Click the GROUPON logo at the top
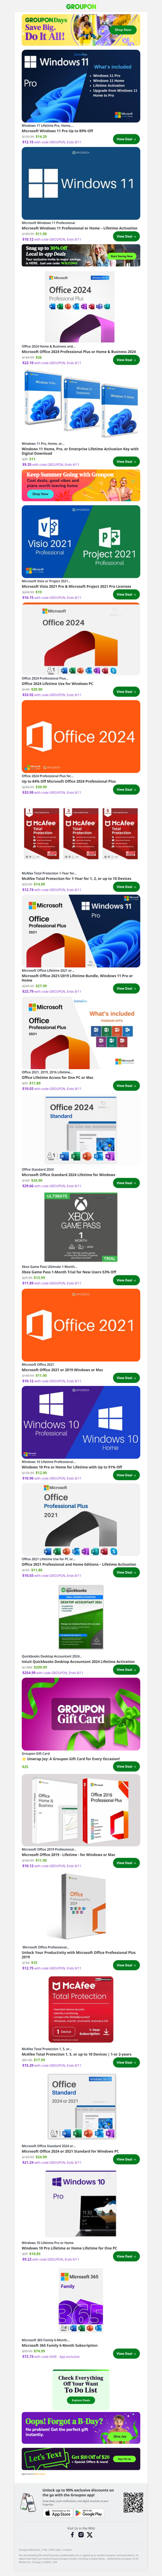 [81, 6]
